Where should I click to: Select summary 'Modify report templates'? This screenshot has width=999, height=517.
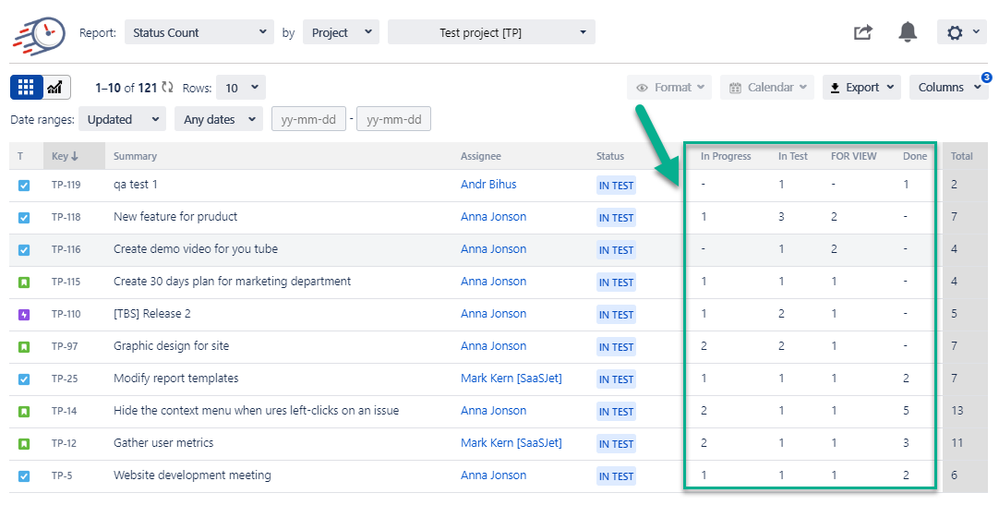pyautogui.click(x=176, y=378)
